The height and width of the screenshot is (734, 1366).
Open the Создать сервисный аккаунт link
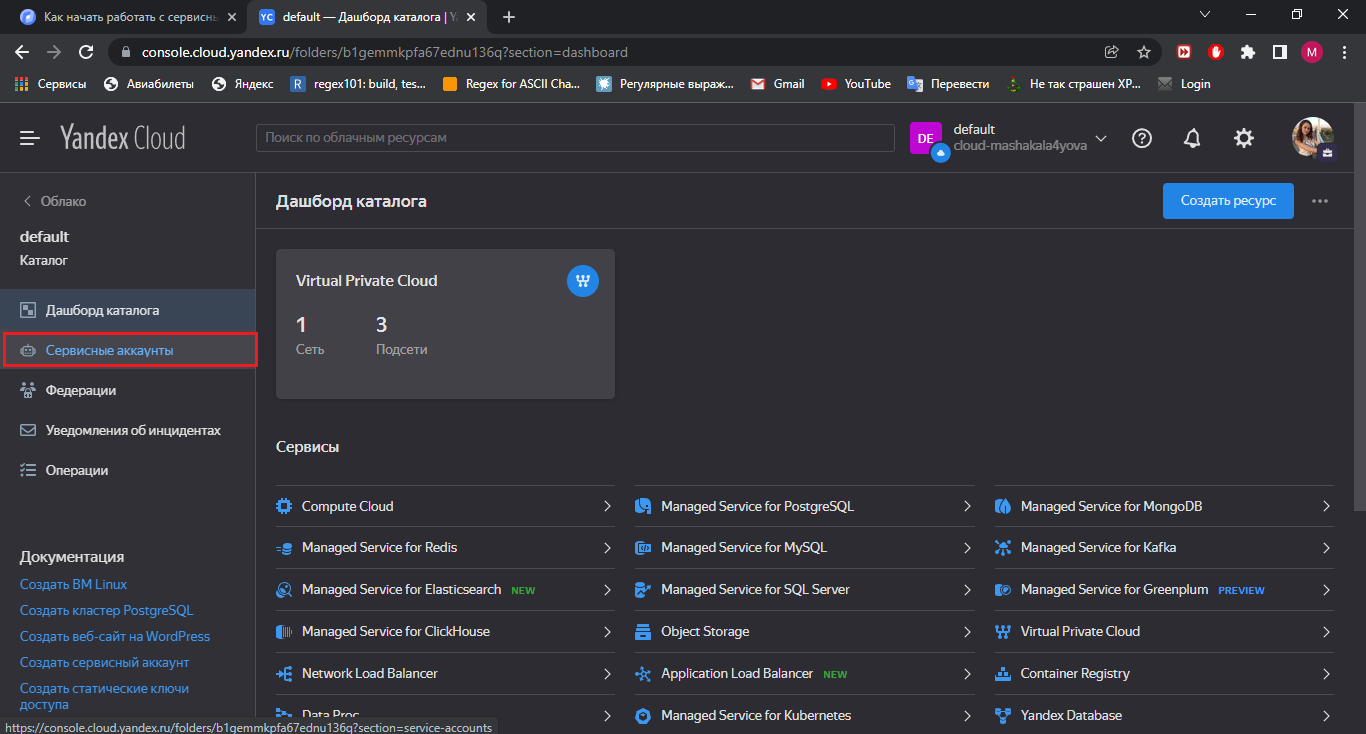105,662
